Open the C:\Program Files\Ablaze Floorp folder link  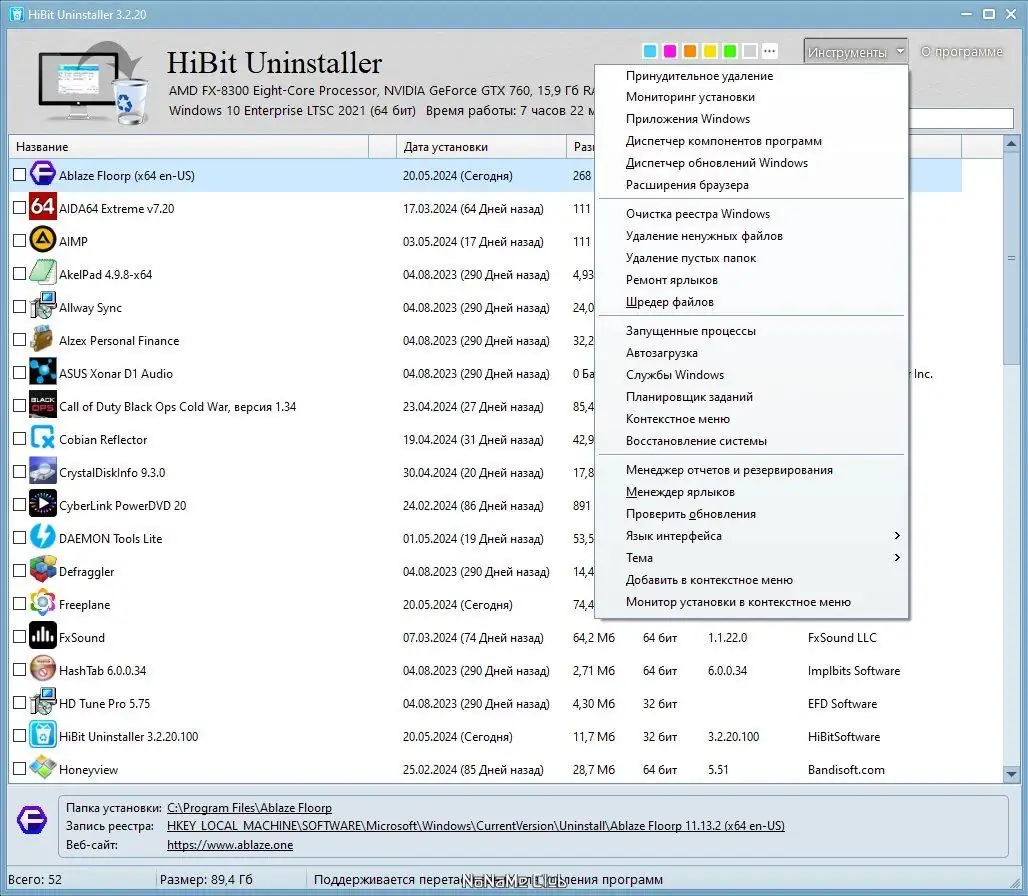coord(249,808)
